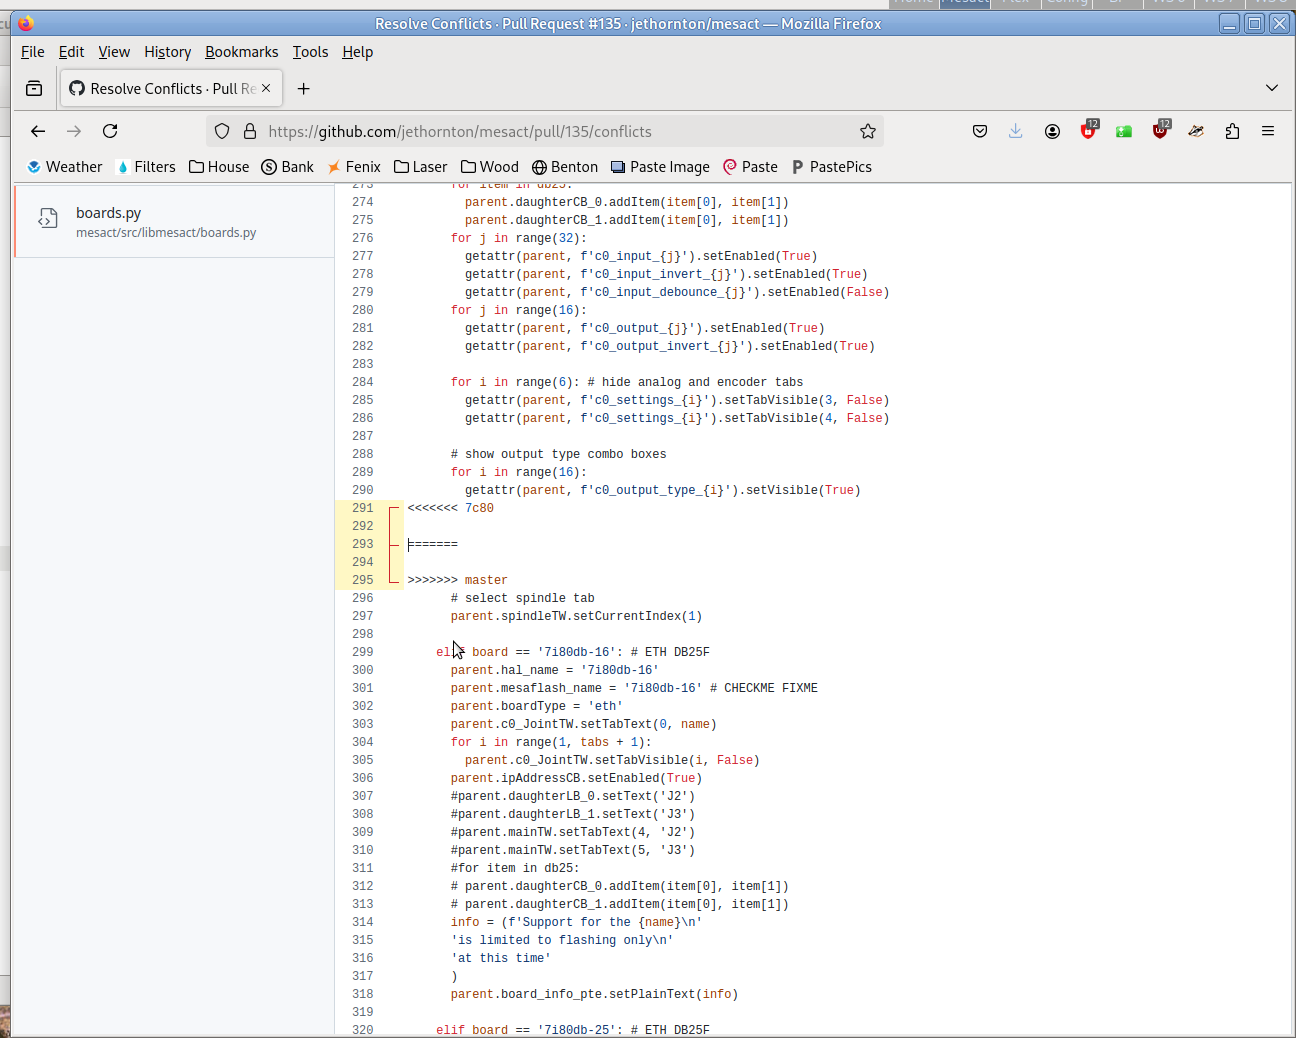Viewport: 1296px width, 1038px height.
Task: Open the Firefox View icon left of tab
Action: tap(34, 88)
